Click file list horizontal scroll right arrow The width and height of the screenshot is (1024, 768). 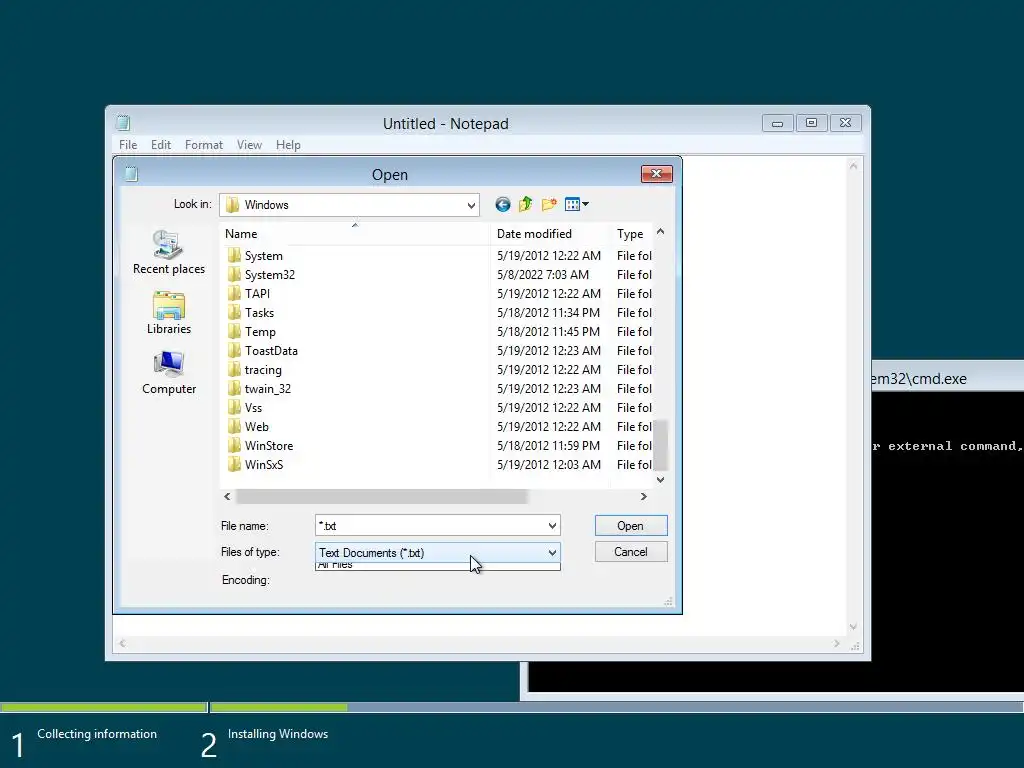click(x=643, y=496)
